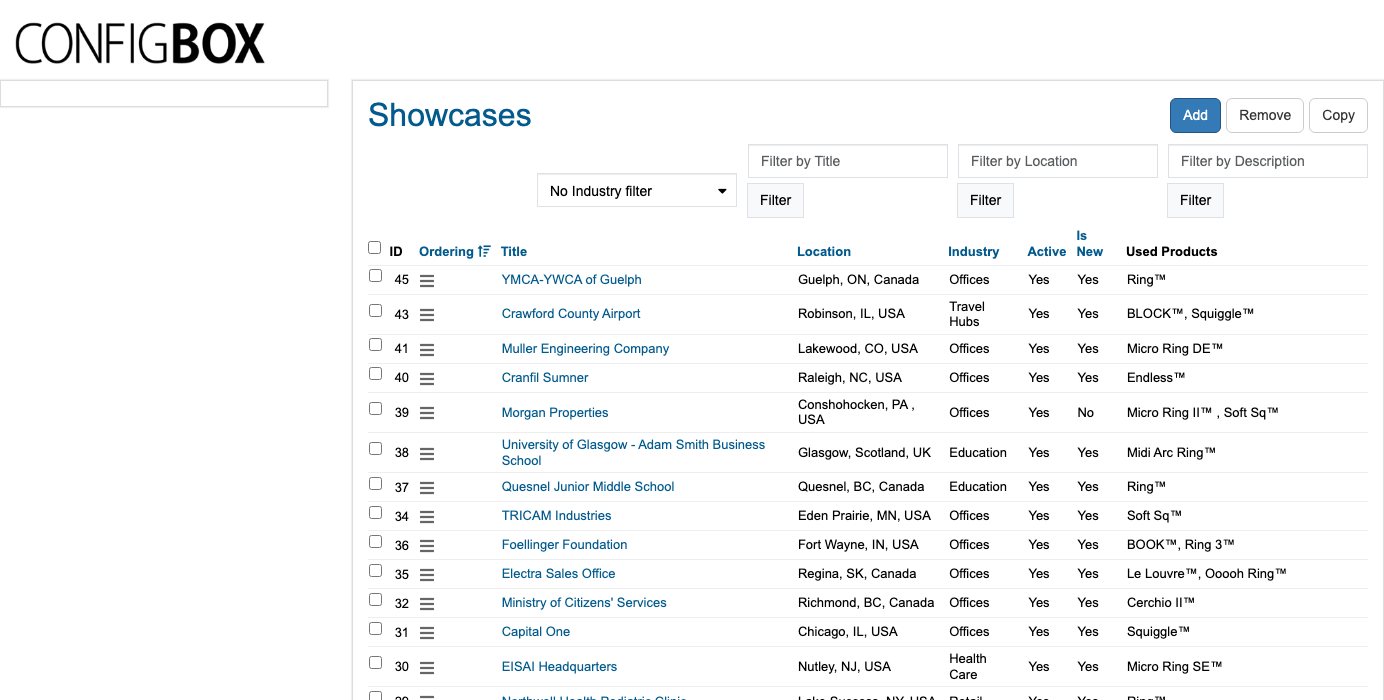The image size is (1384, 700).
Task: Click the drag handle for Crawford County Airport
Action: tap(427, 315)
